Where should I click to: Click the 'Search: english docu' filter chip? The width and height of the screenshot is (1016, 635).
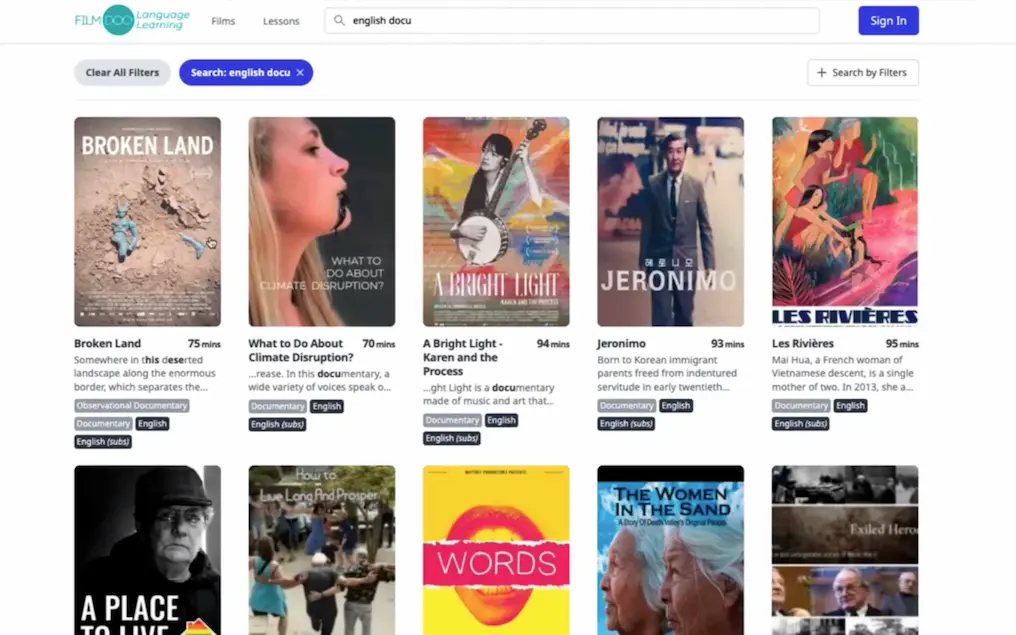[x=246, y=73]
